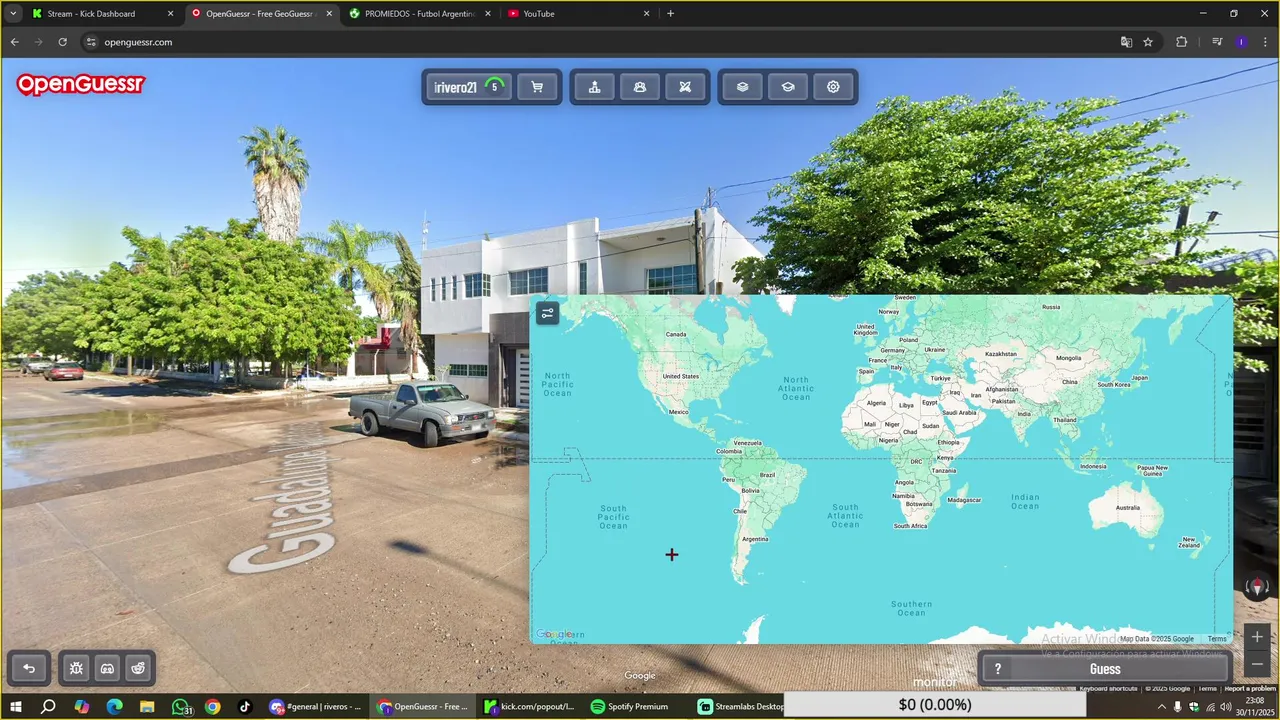Image resolution: width=1280 pixels, height=720 pixels.
Task: Open map options sliders icon
Action: [547, 313]
